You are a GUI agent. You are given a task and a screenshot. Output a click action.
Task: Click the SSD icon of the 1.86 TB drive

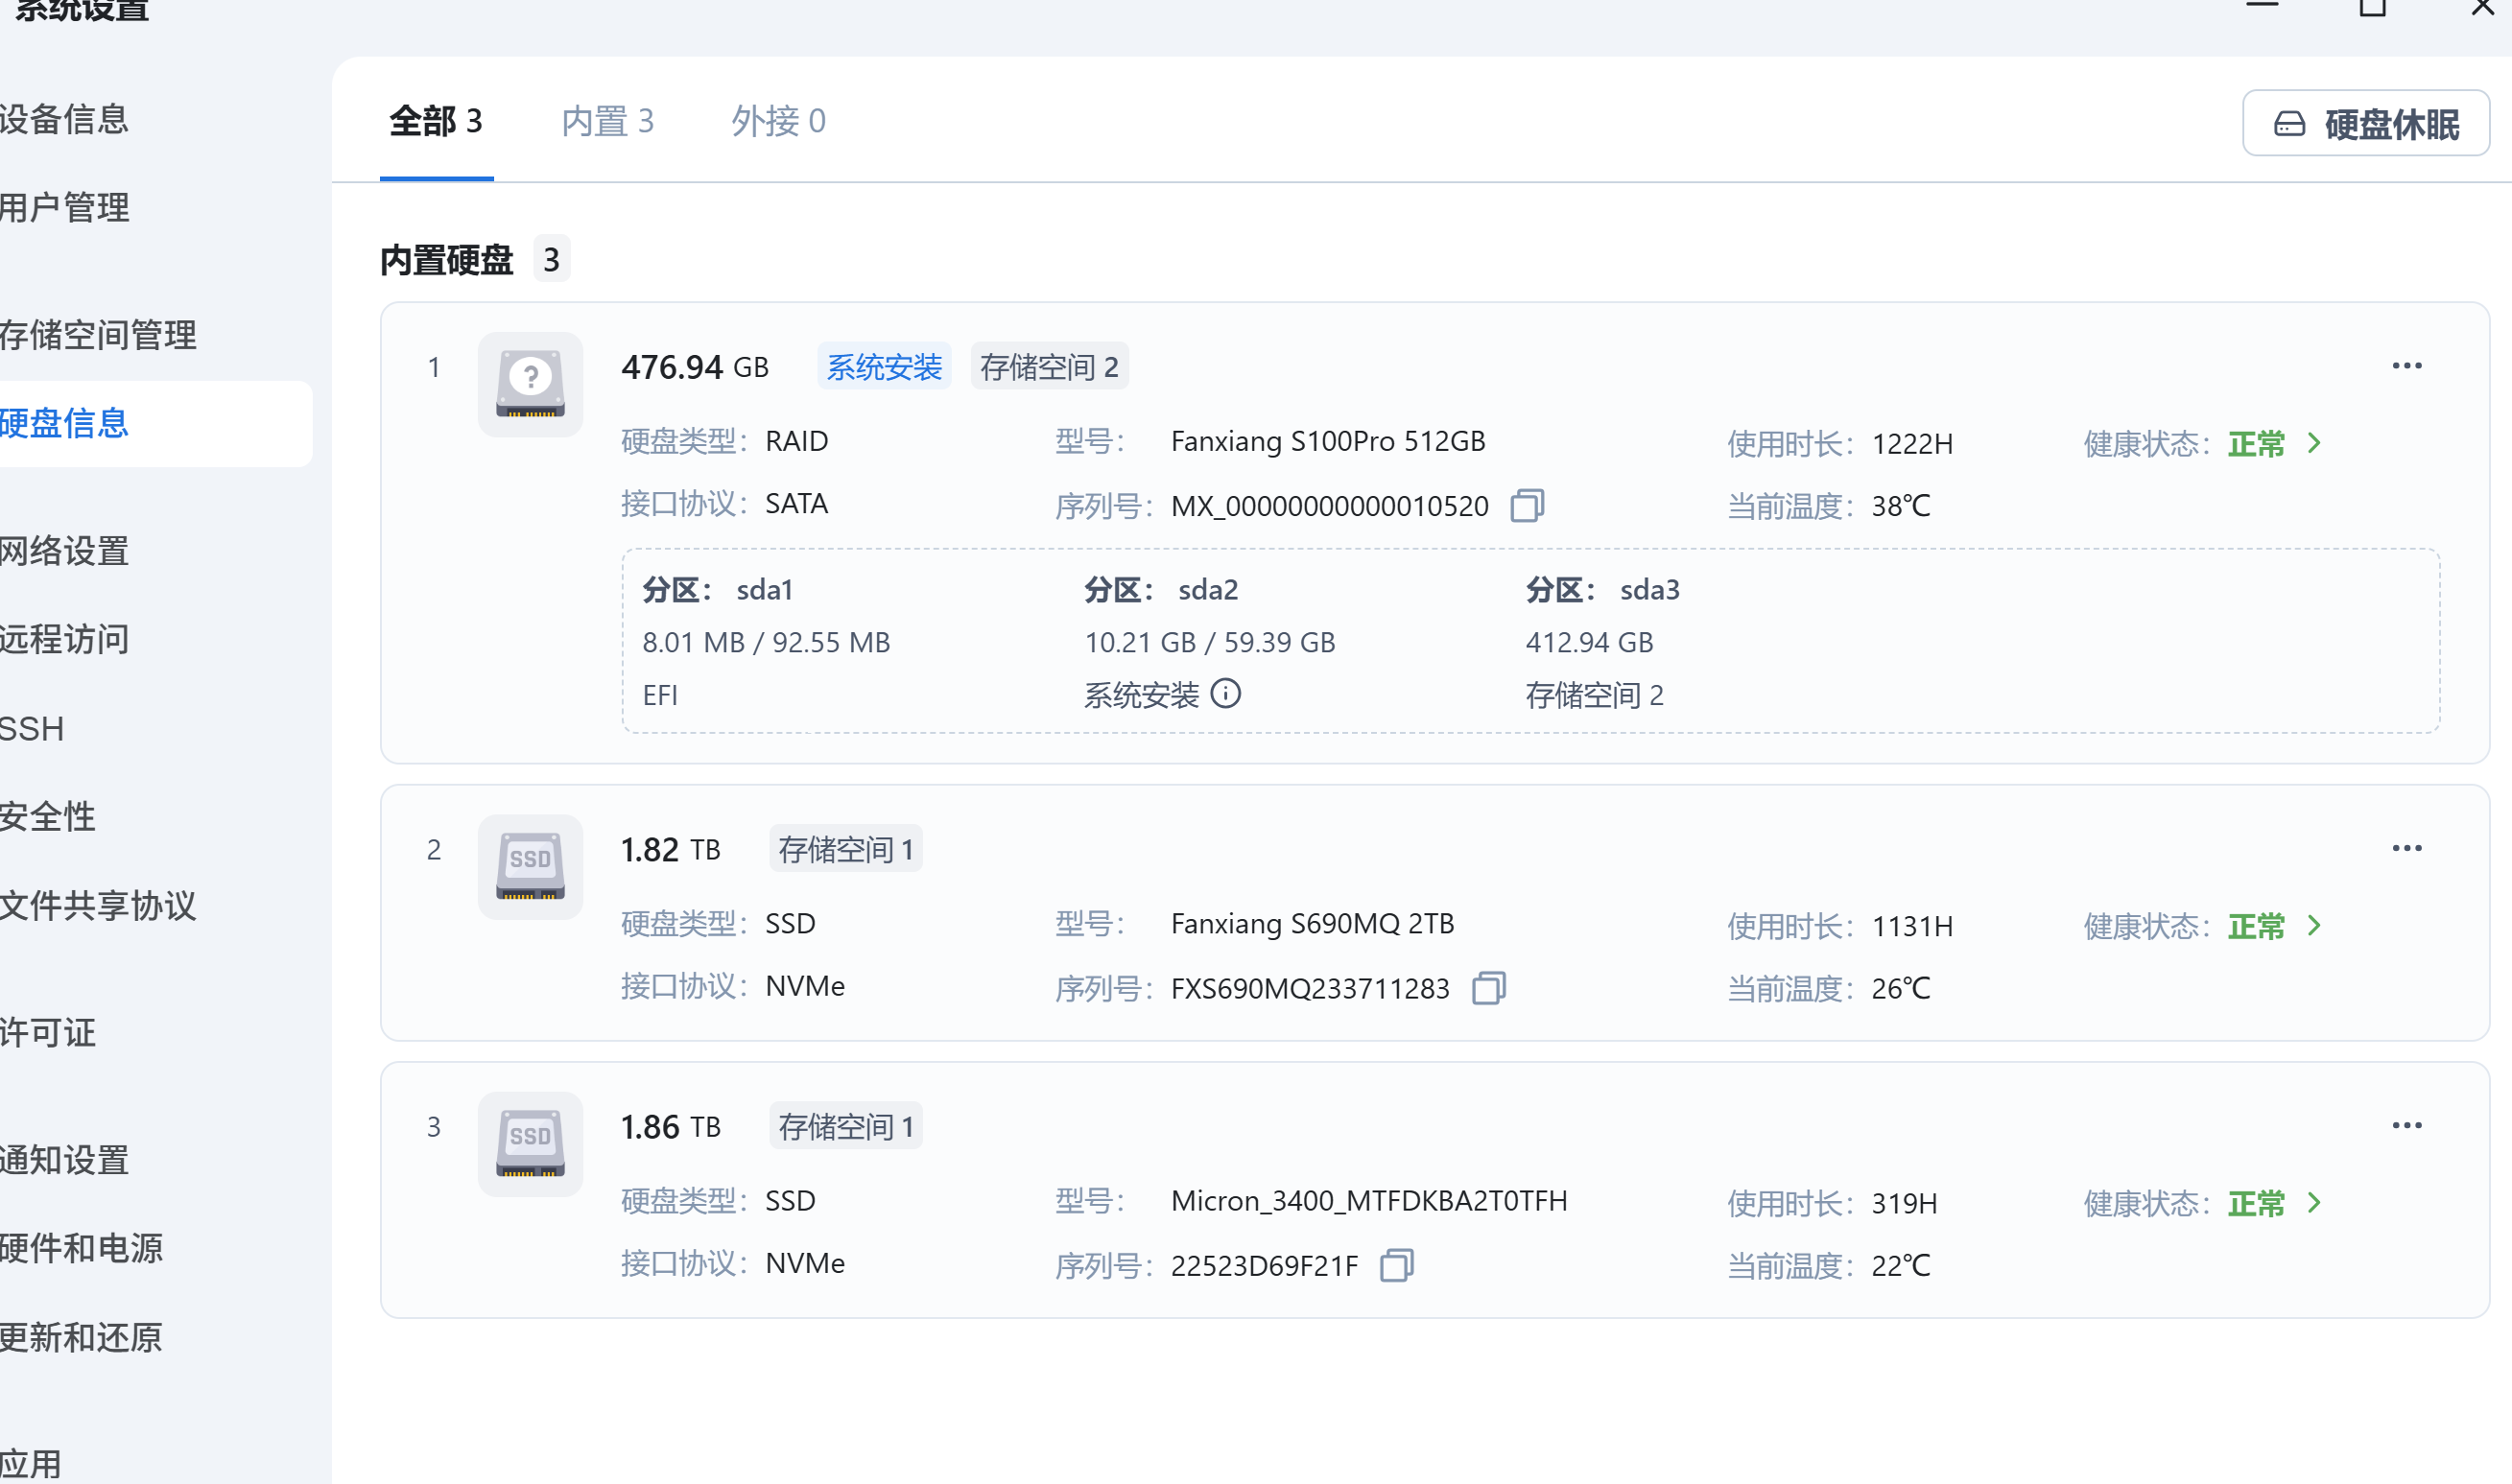530,1143
